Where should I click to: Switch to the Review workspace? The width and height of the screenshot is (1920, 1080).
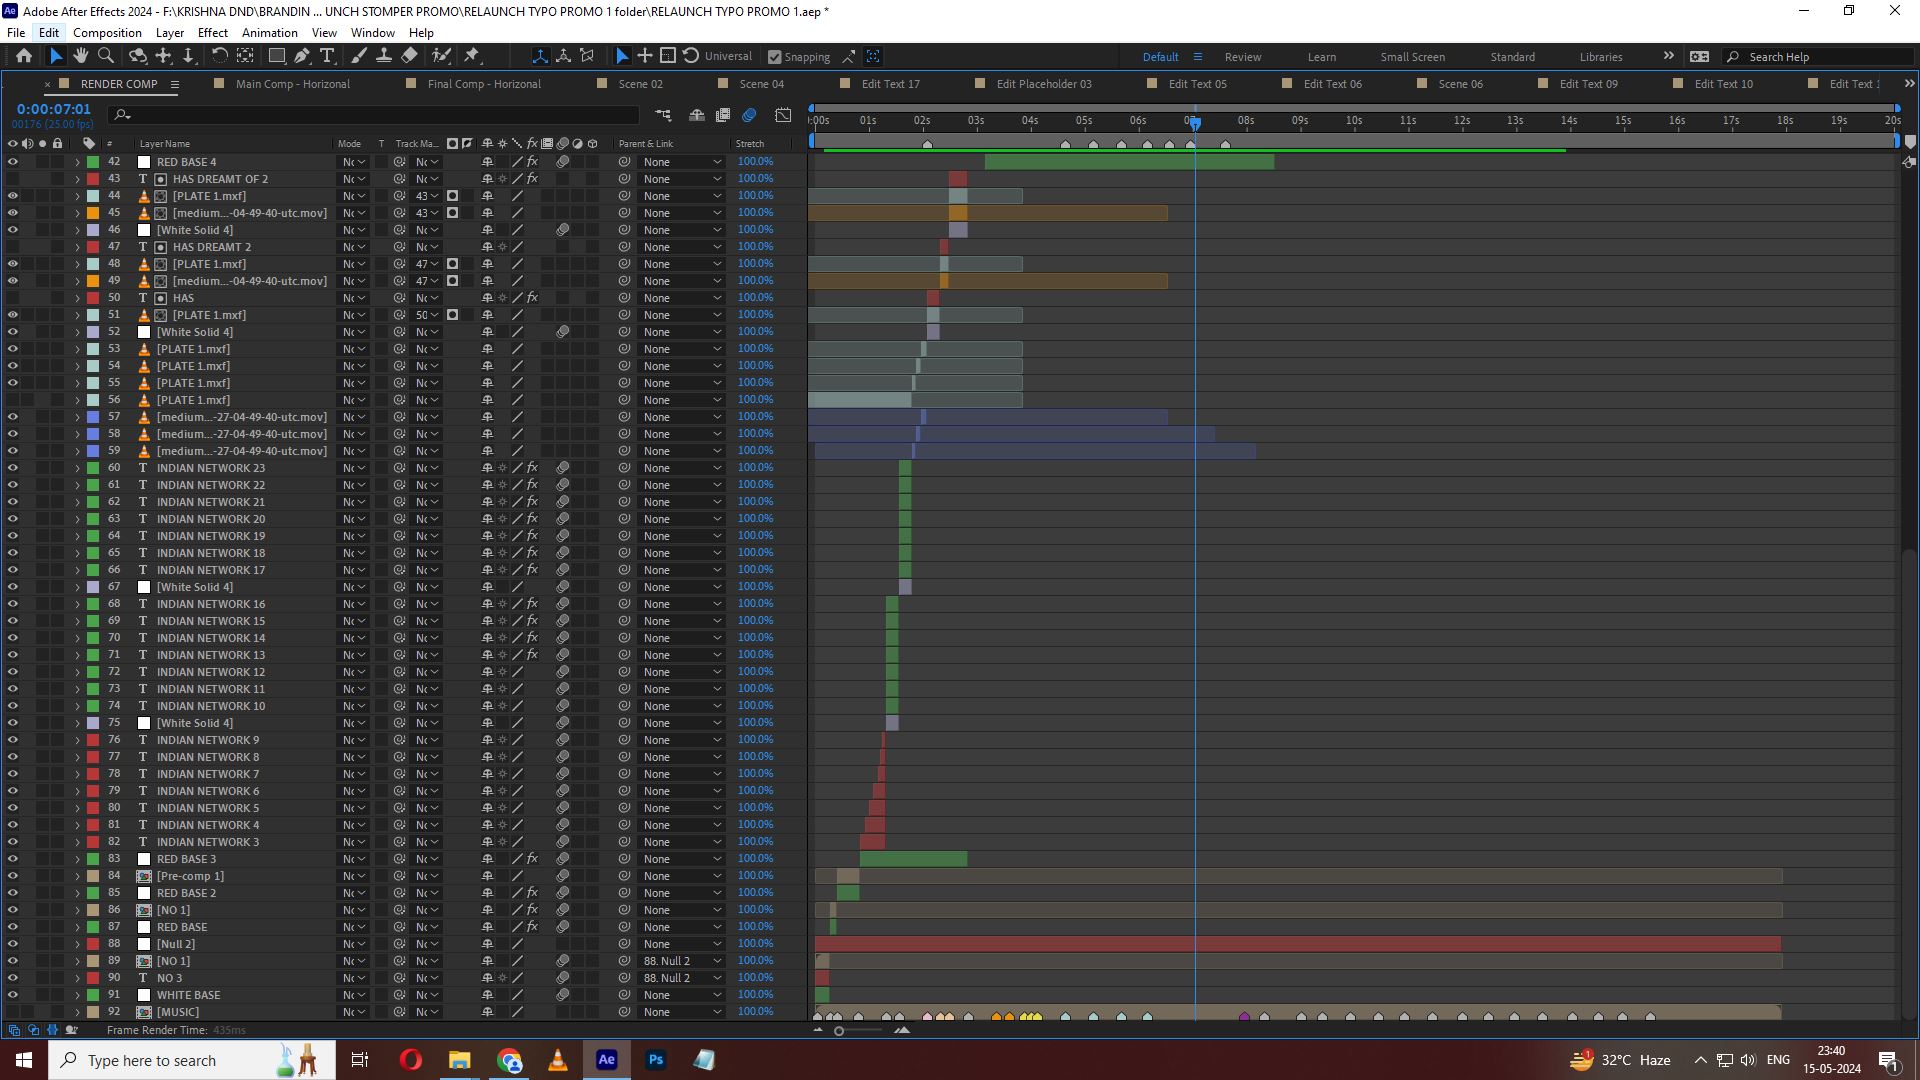point(1243,57)
